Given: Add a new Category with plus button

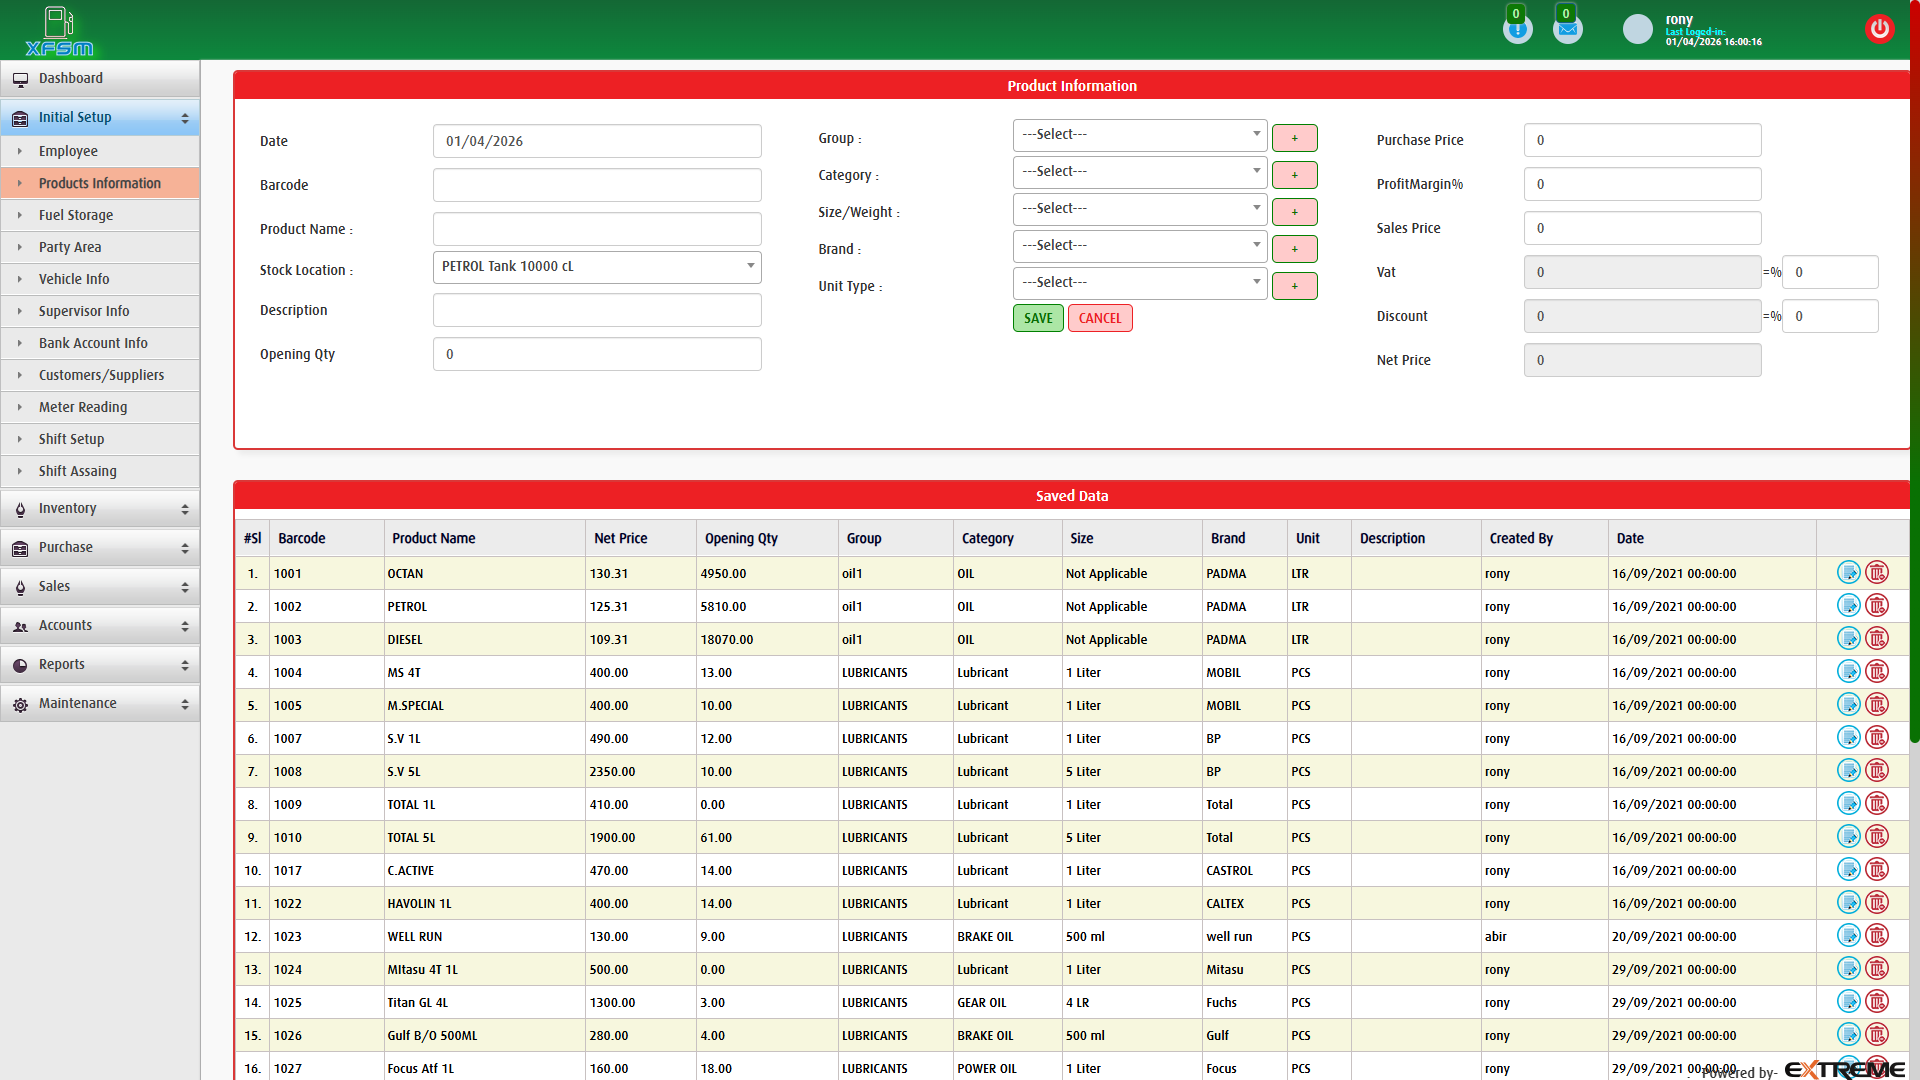Looking at the screenshot, I should point(1294,174).
